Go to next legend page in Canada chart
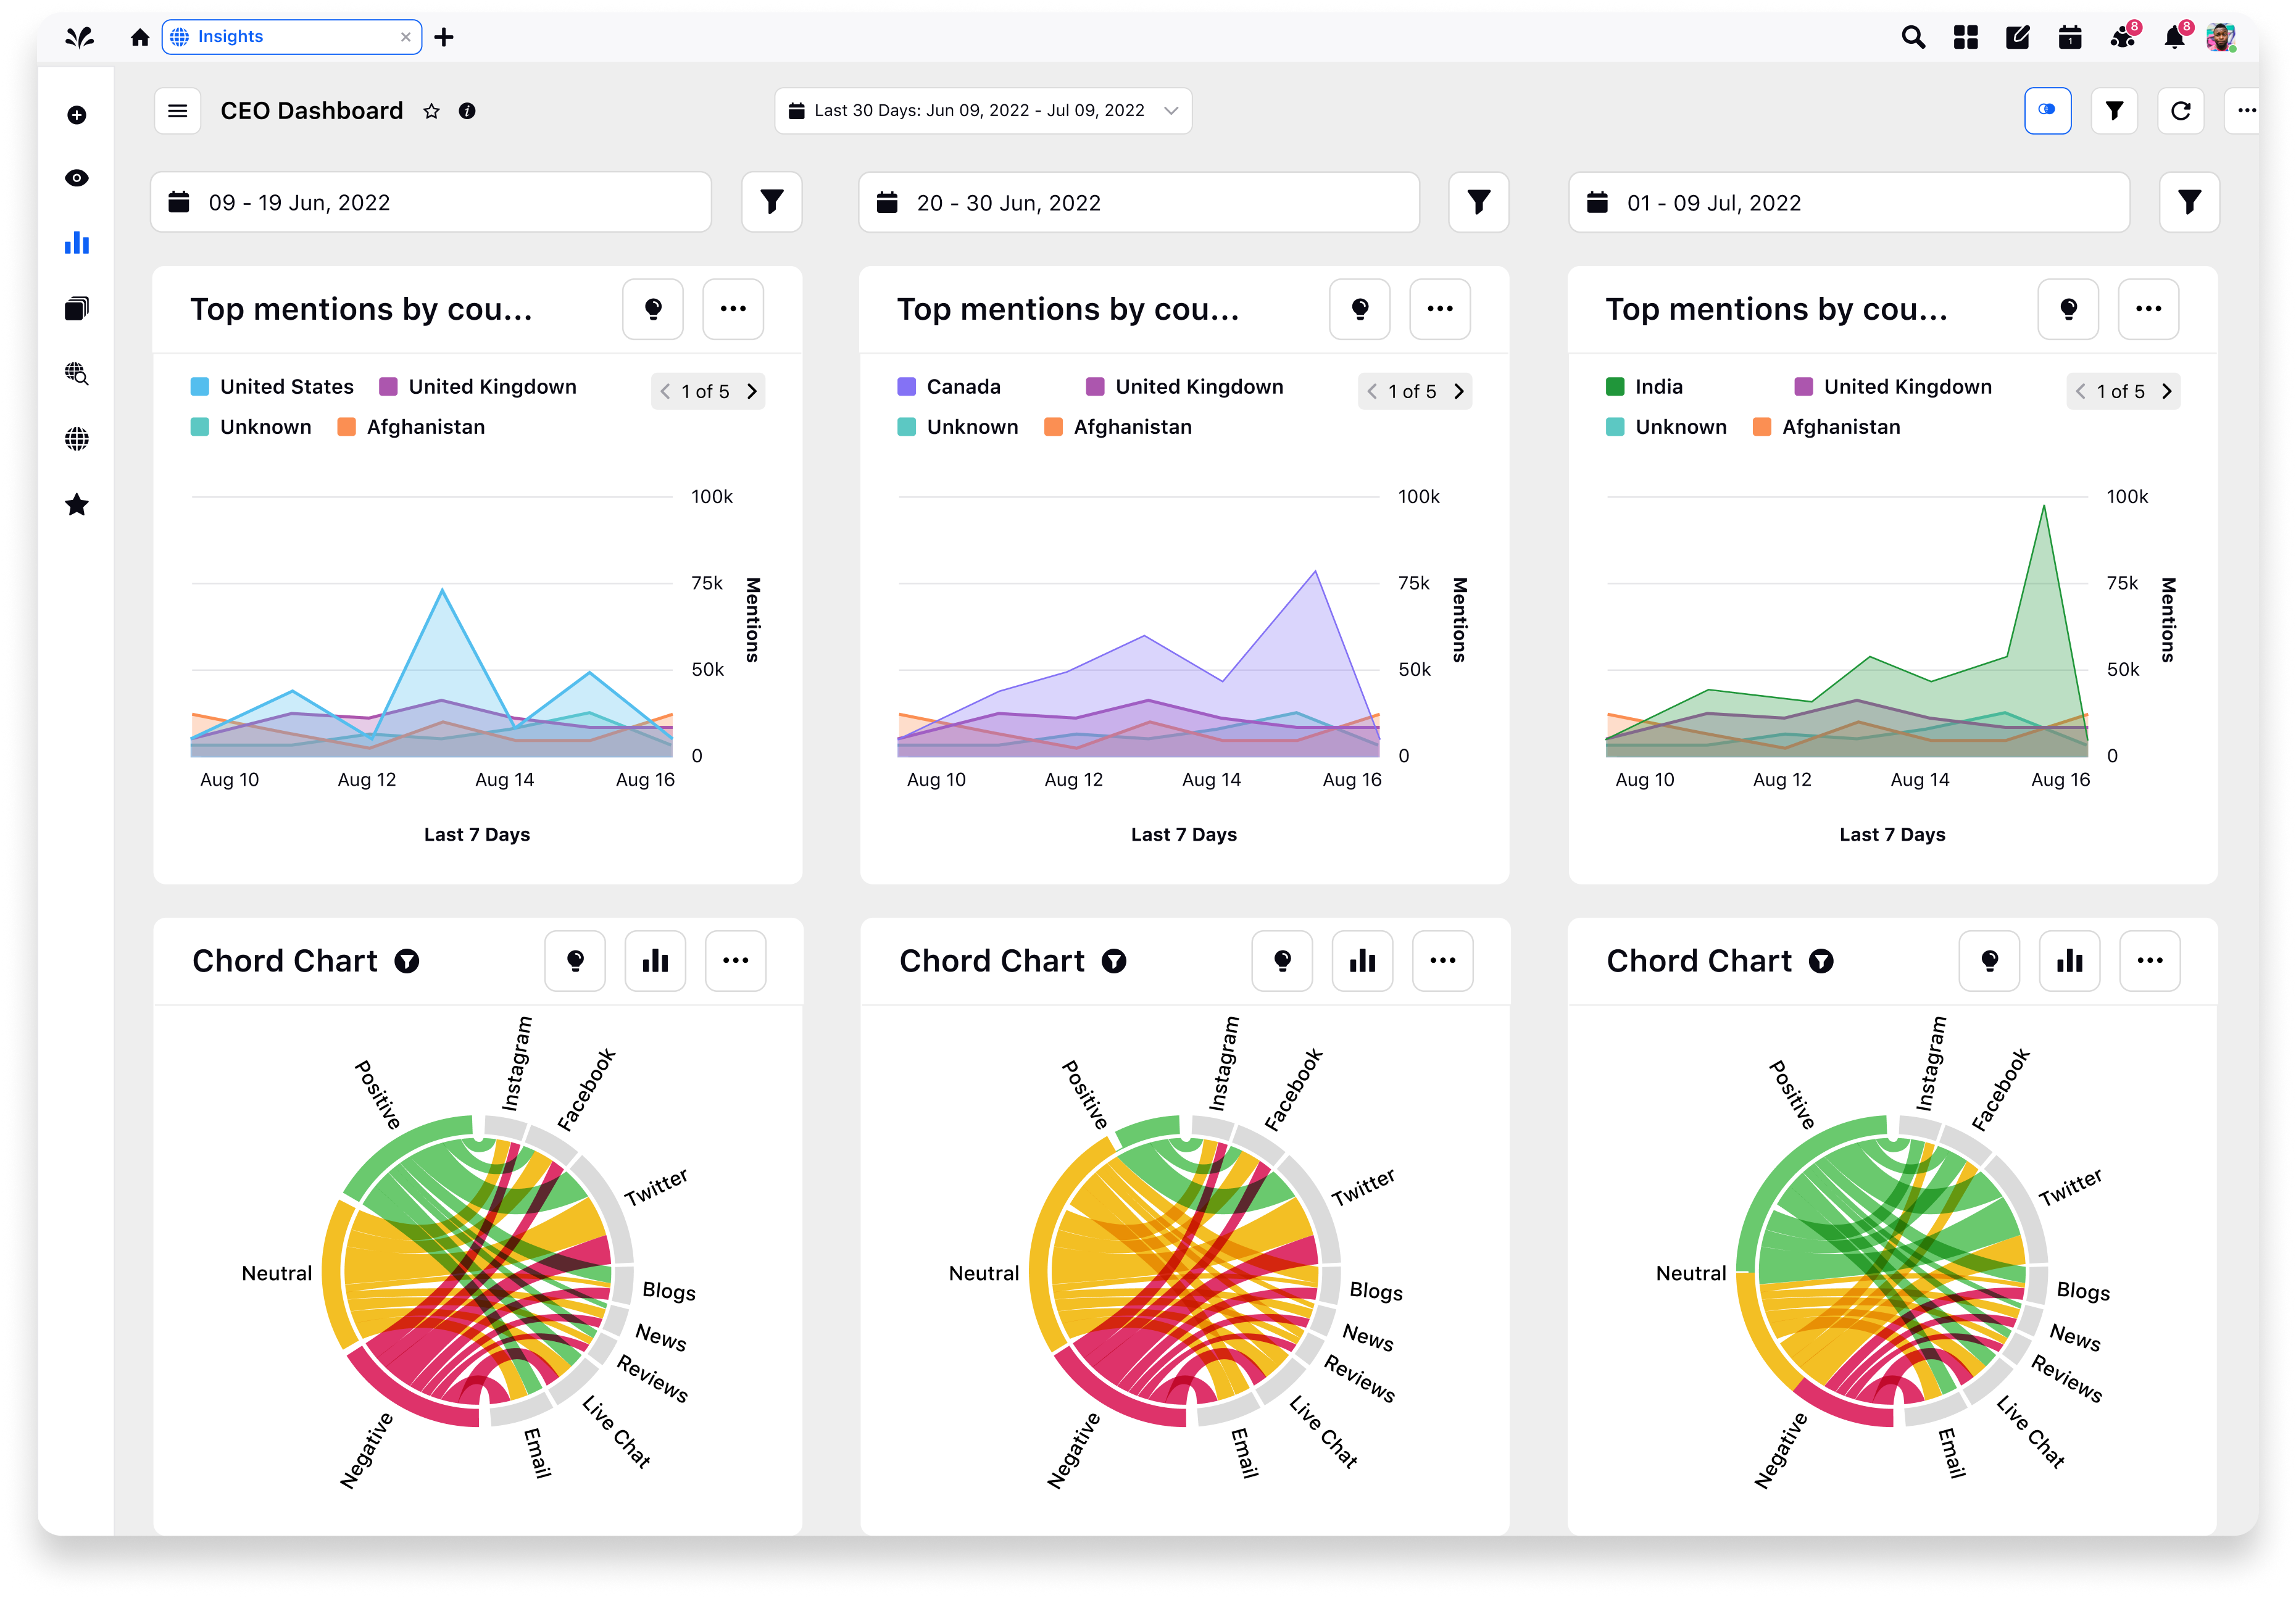Screen dimensions: 2296x1598 point(1459,391)
